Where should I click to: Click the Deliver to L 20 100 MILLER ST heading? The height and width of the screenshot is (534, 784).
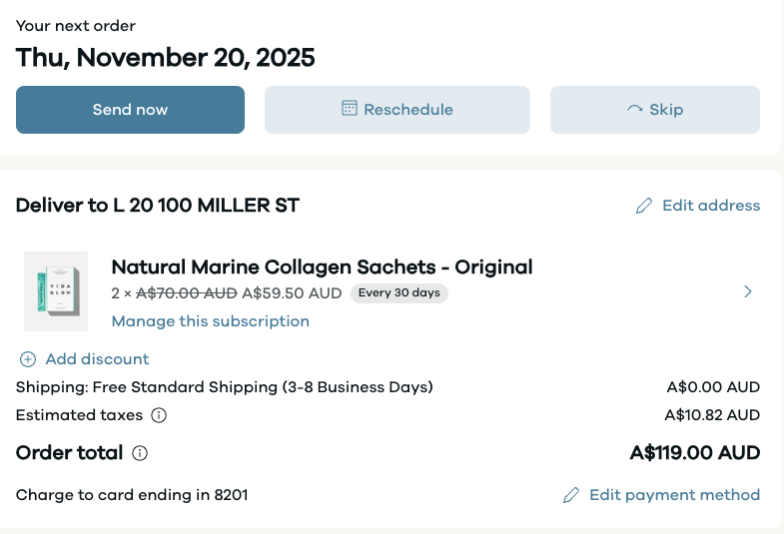click(x=158, y=206)
